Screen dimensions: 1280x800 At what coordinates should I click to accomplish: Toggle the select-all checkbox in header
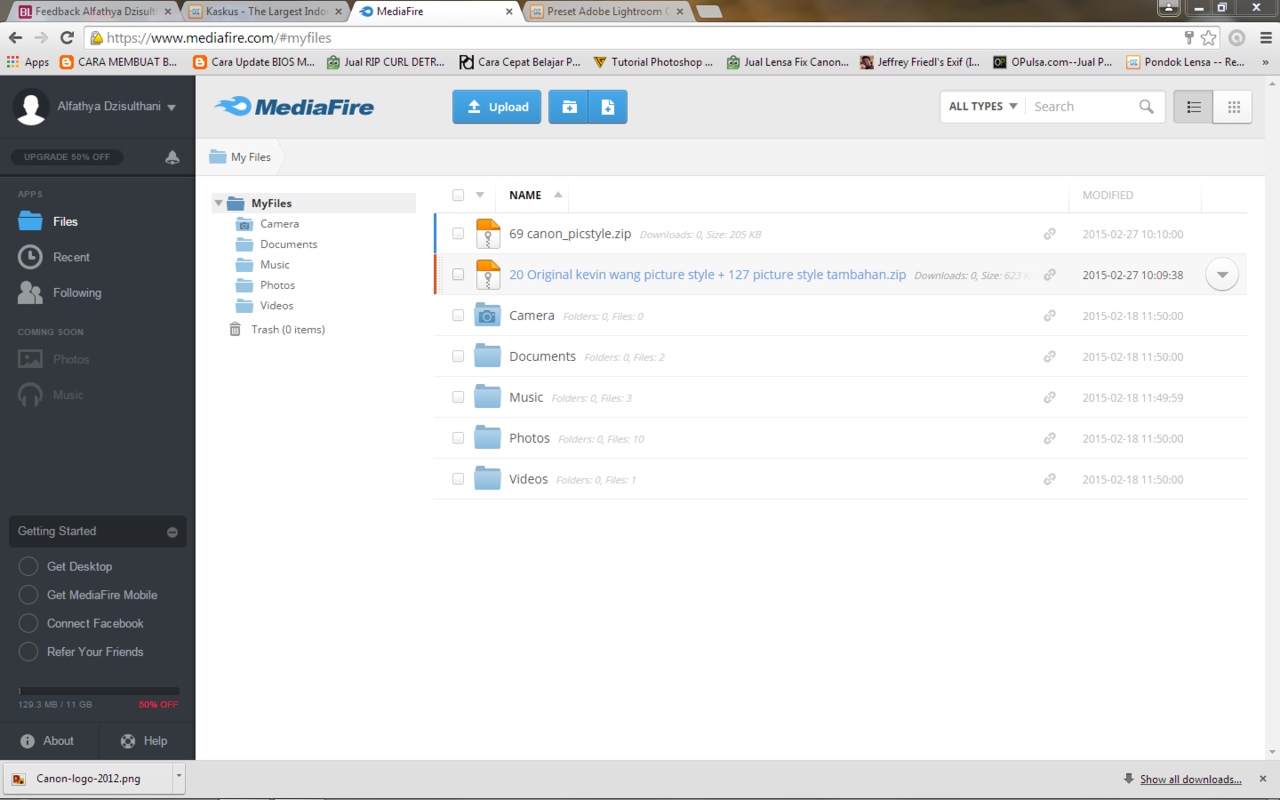click(x=458, y=195)
